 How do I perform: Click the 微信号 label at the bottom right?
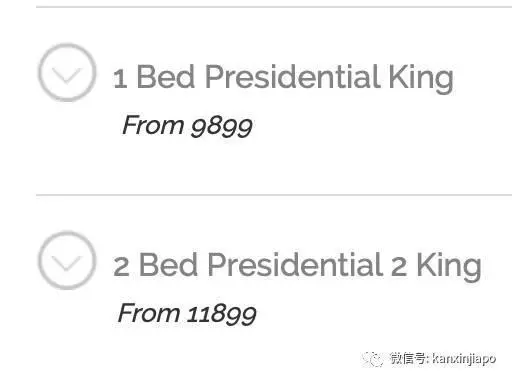409,359
